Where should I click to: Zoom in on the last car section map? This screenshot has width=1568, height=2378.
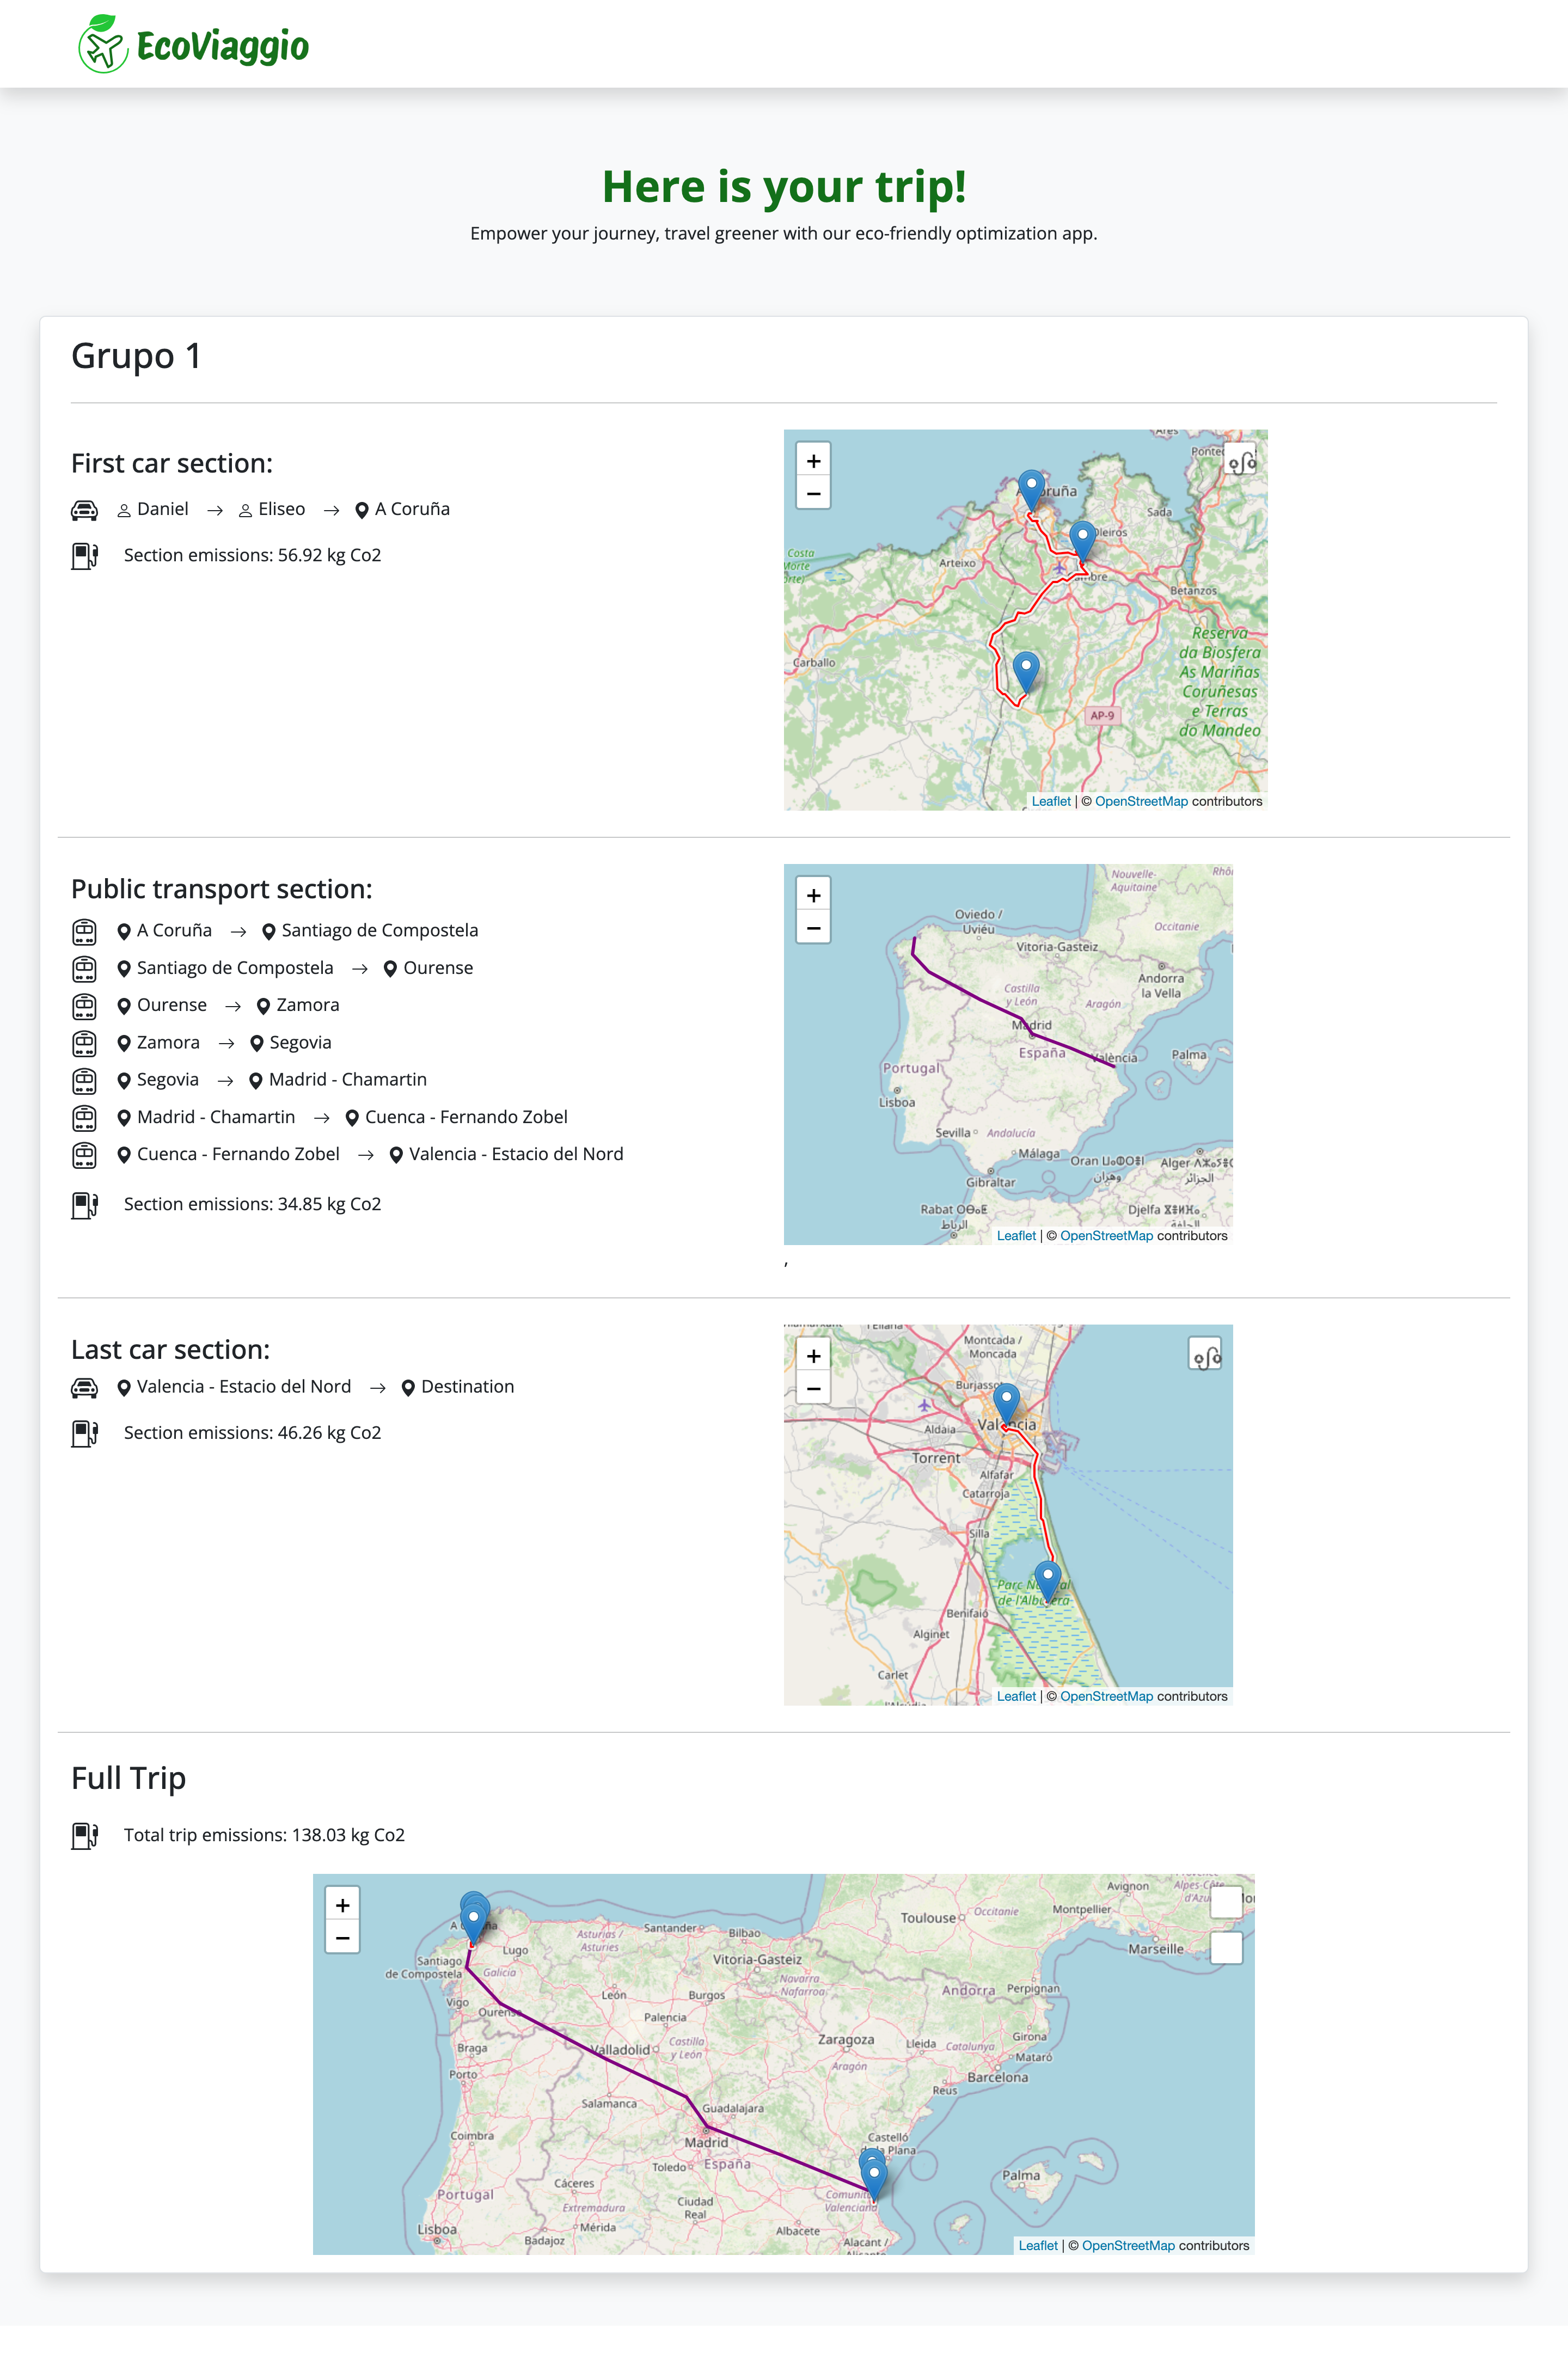[x=813, y=1356]
